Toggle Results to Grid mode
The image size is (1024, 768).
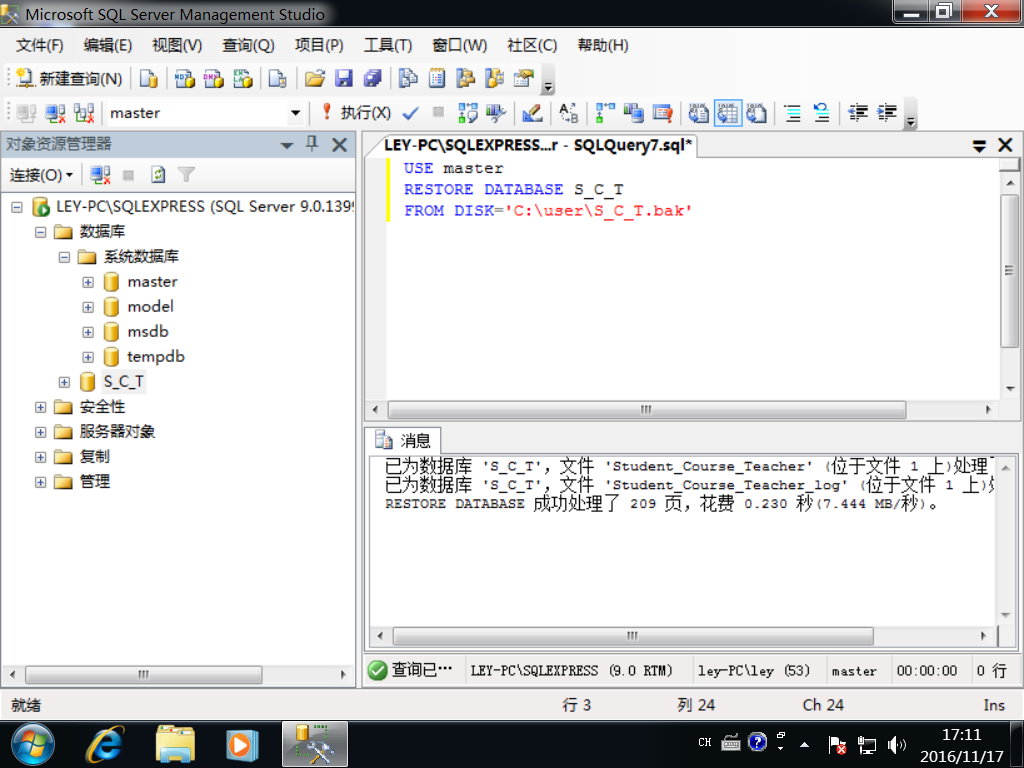[x=728, y=113]
